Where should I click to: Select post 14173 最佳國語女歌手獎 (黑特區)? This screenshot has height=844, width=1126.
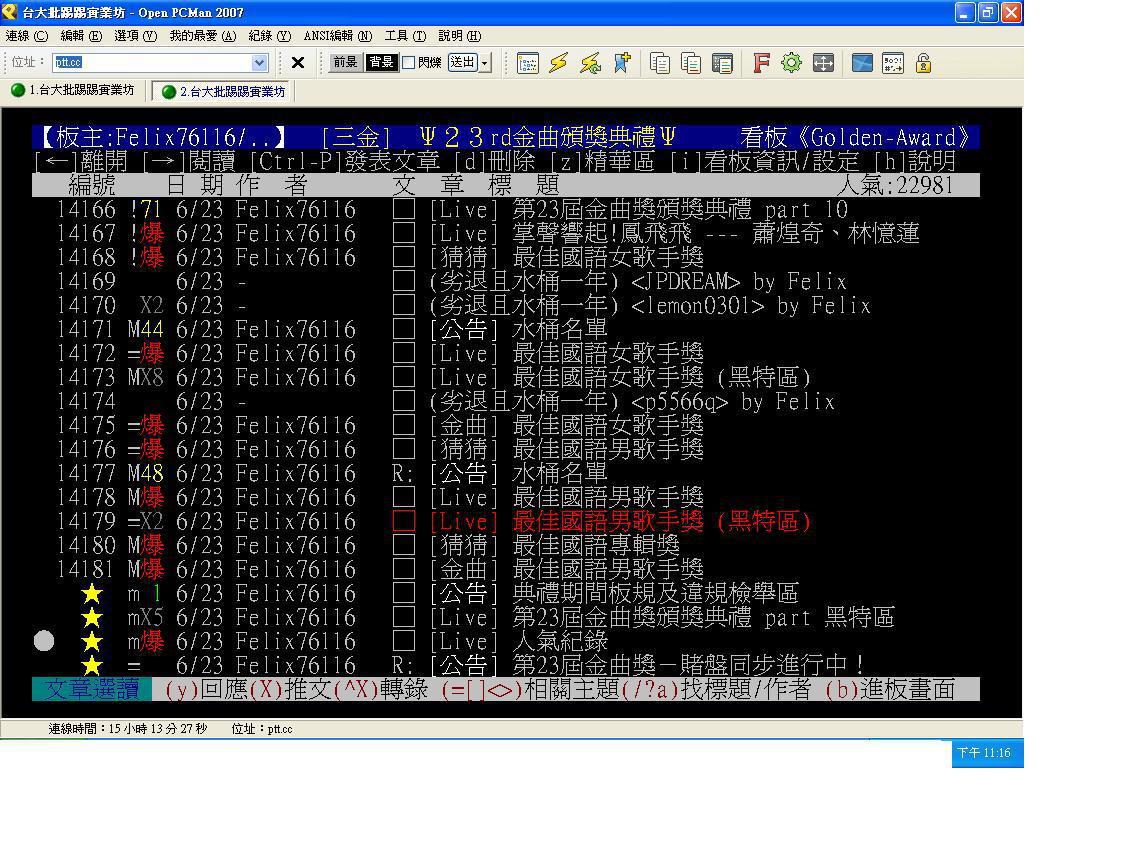click(506, 377)
